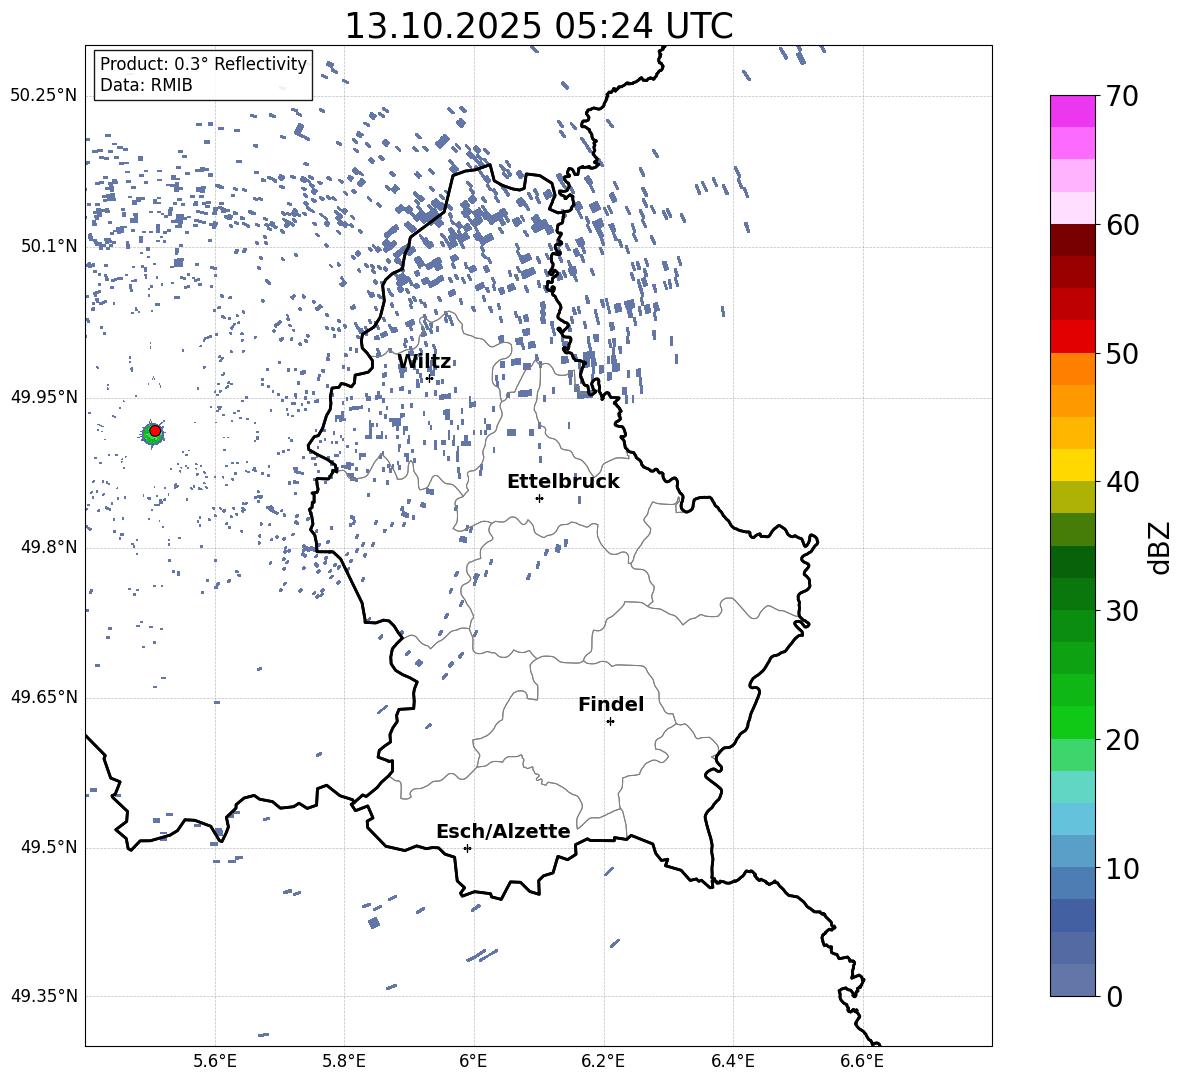Click the title 13.10.2025 05:24 UTC
Screen dimensions: 1184x1081
pyautogui.click(x=538, y=26)
